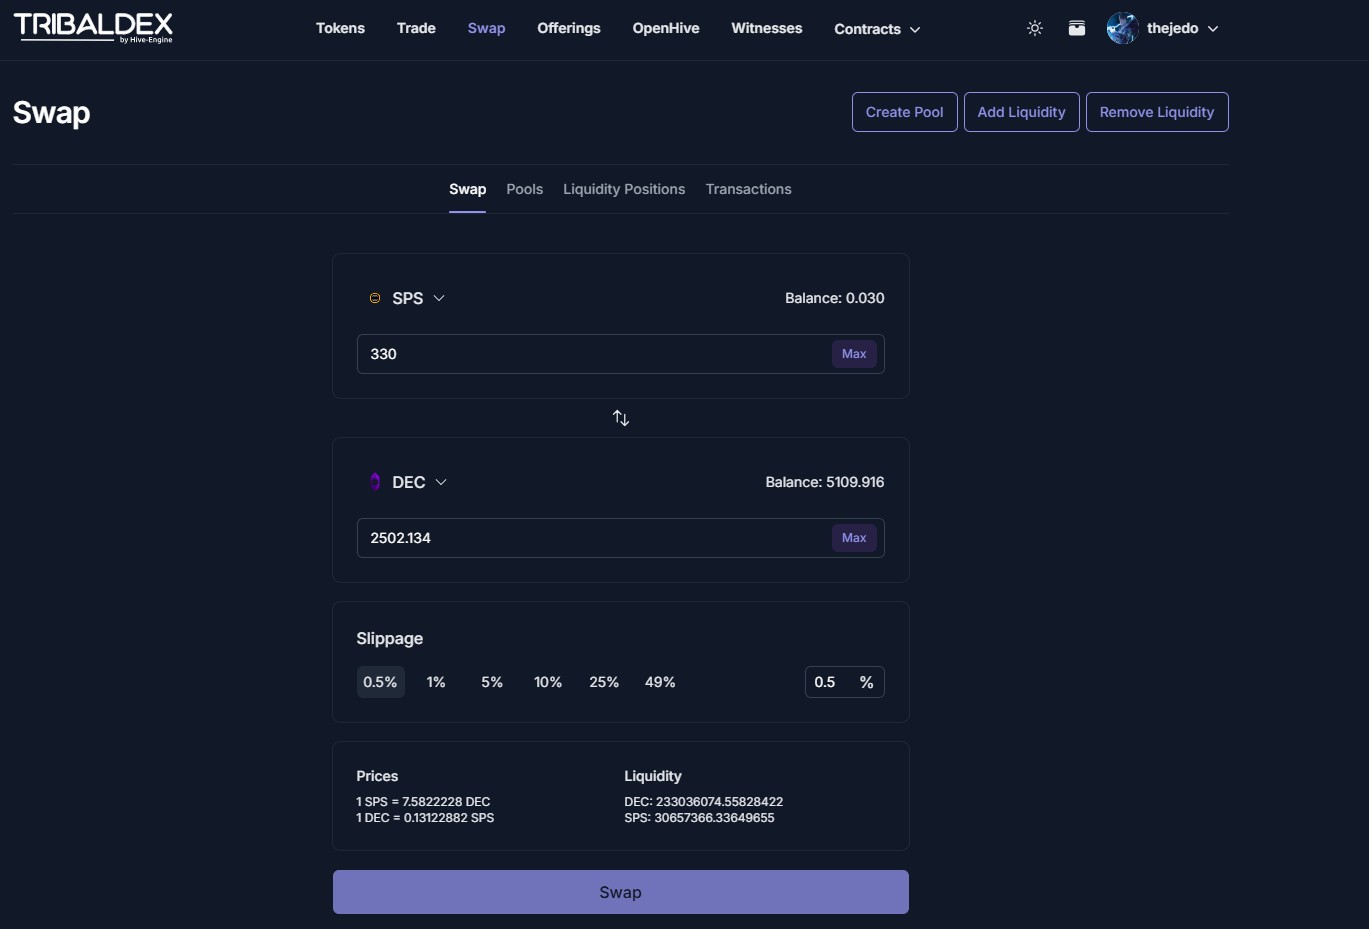1369x929 pixels.
Task: Switch to the Pools tab
Action: click(525, 189)
